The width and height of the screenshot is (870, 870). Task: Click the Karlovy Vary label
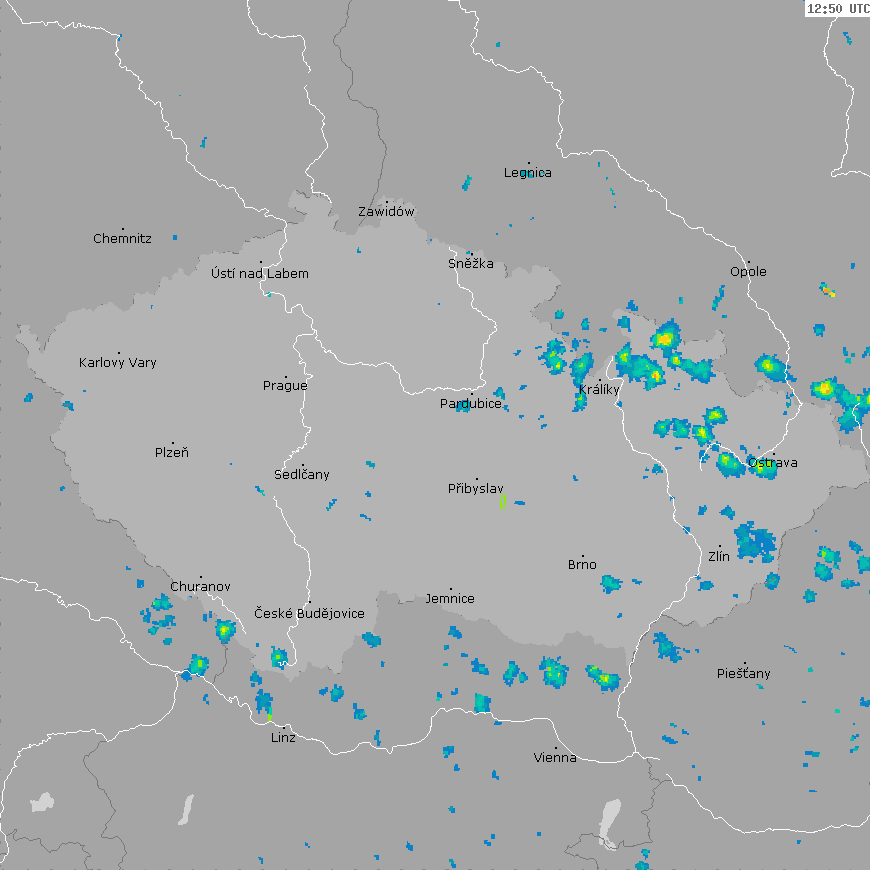coord(118,363)
